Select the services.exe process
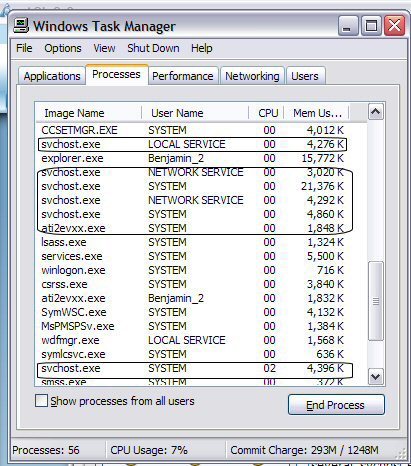This screenshot has height=466, width=411. (201, 256)
